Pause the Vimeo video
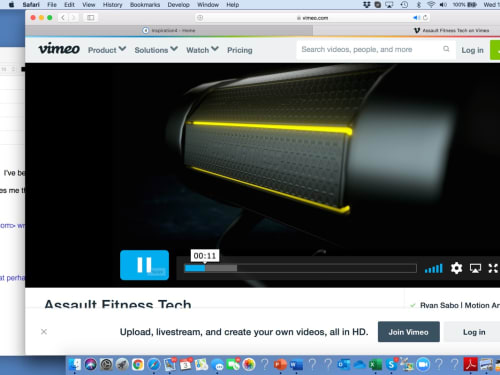 tap(144, 265)
